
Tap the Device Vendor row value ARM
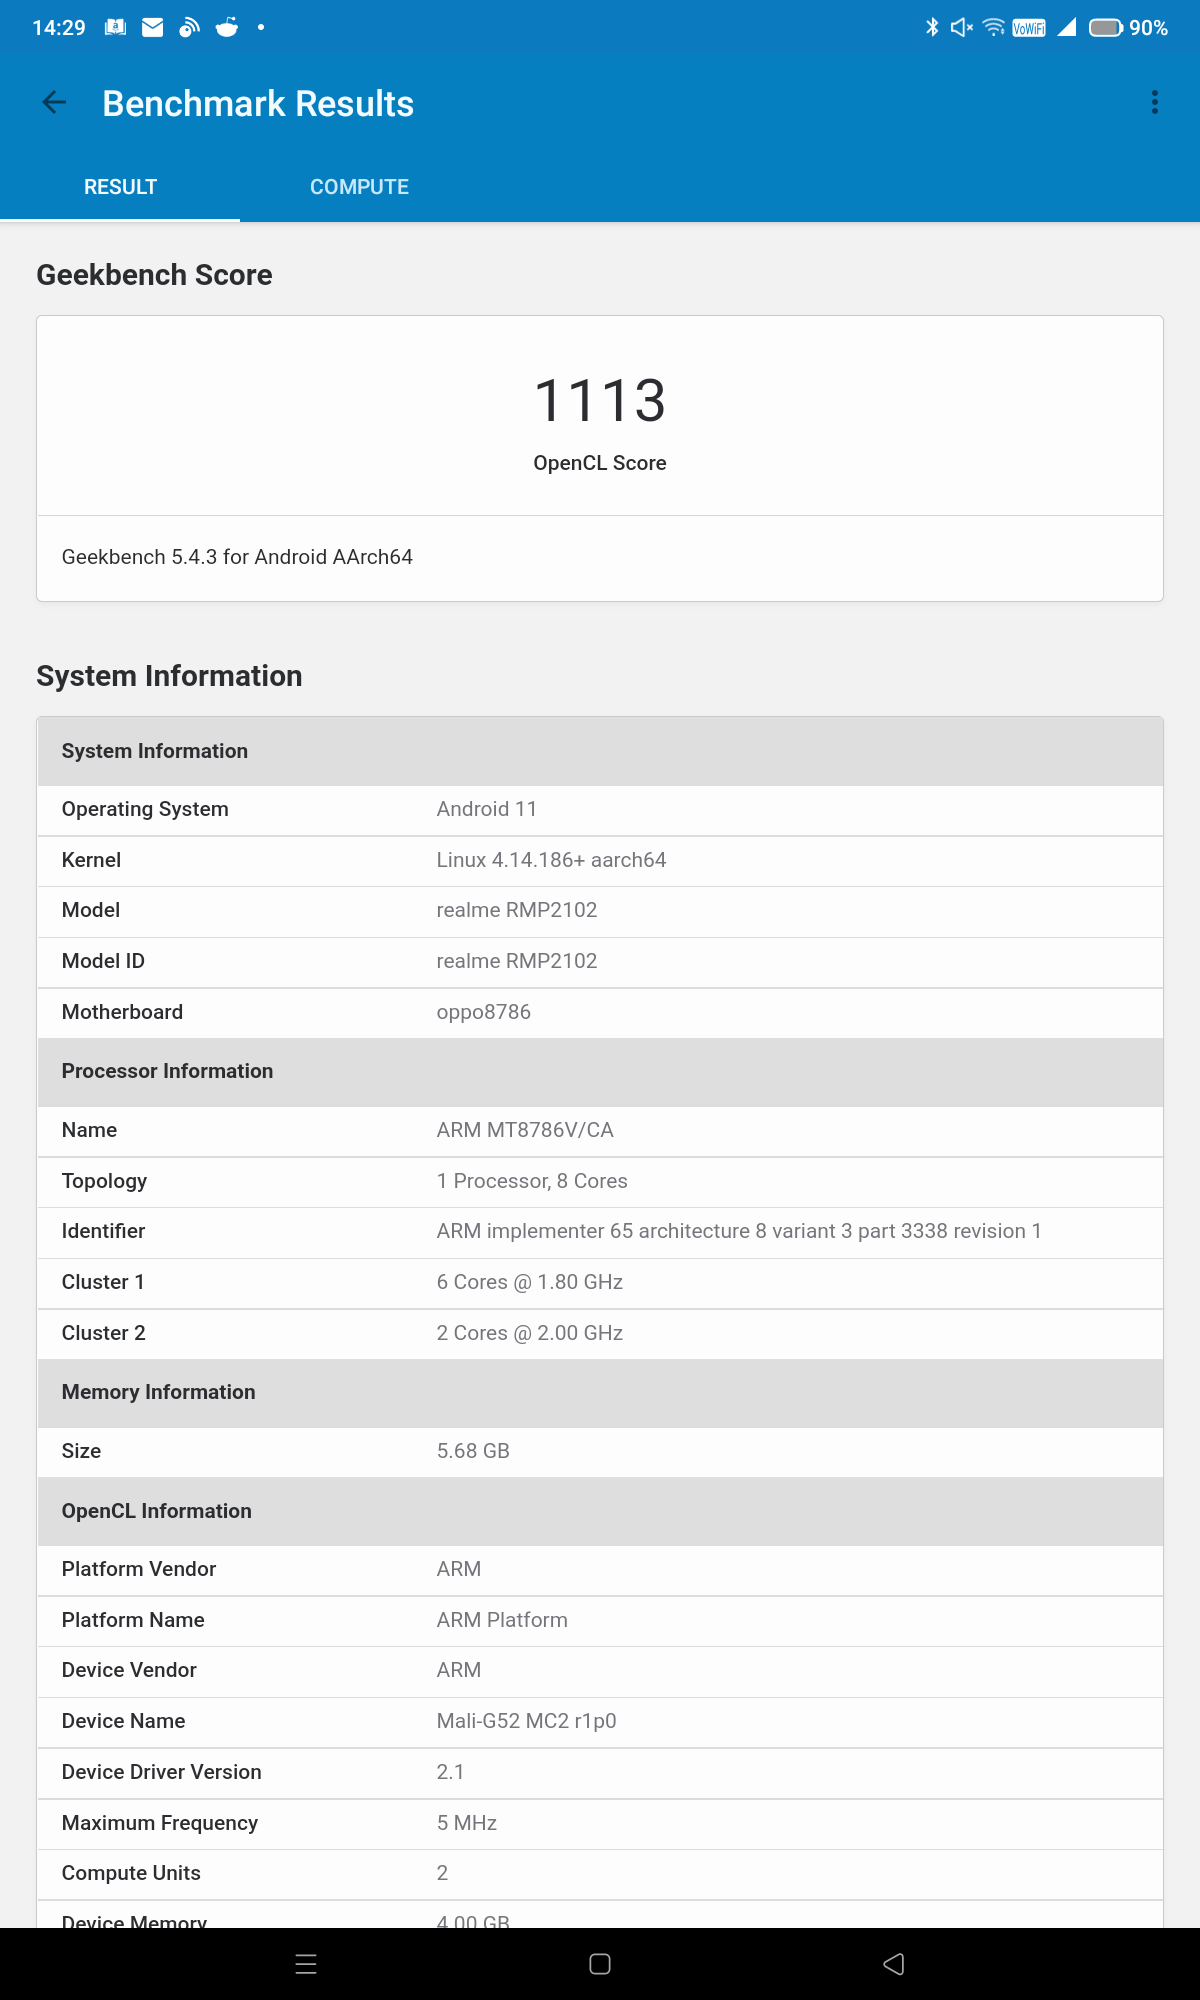click(459, 1670)
